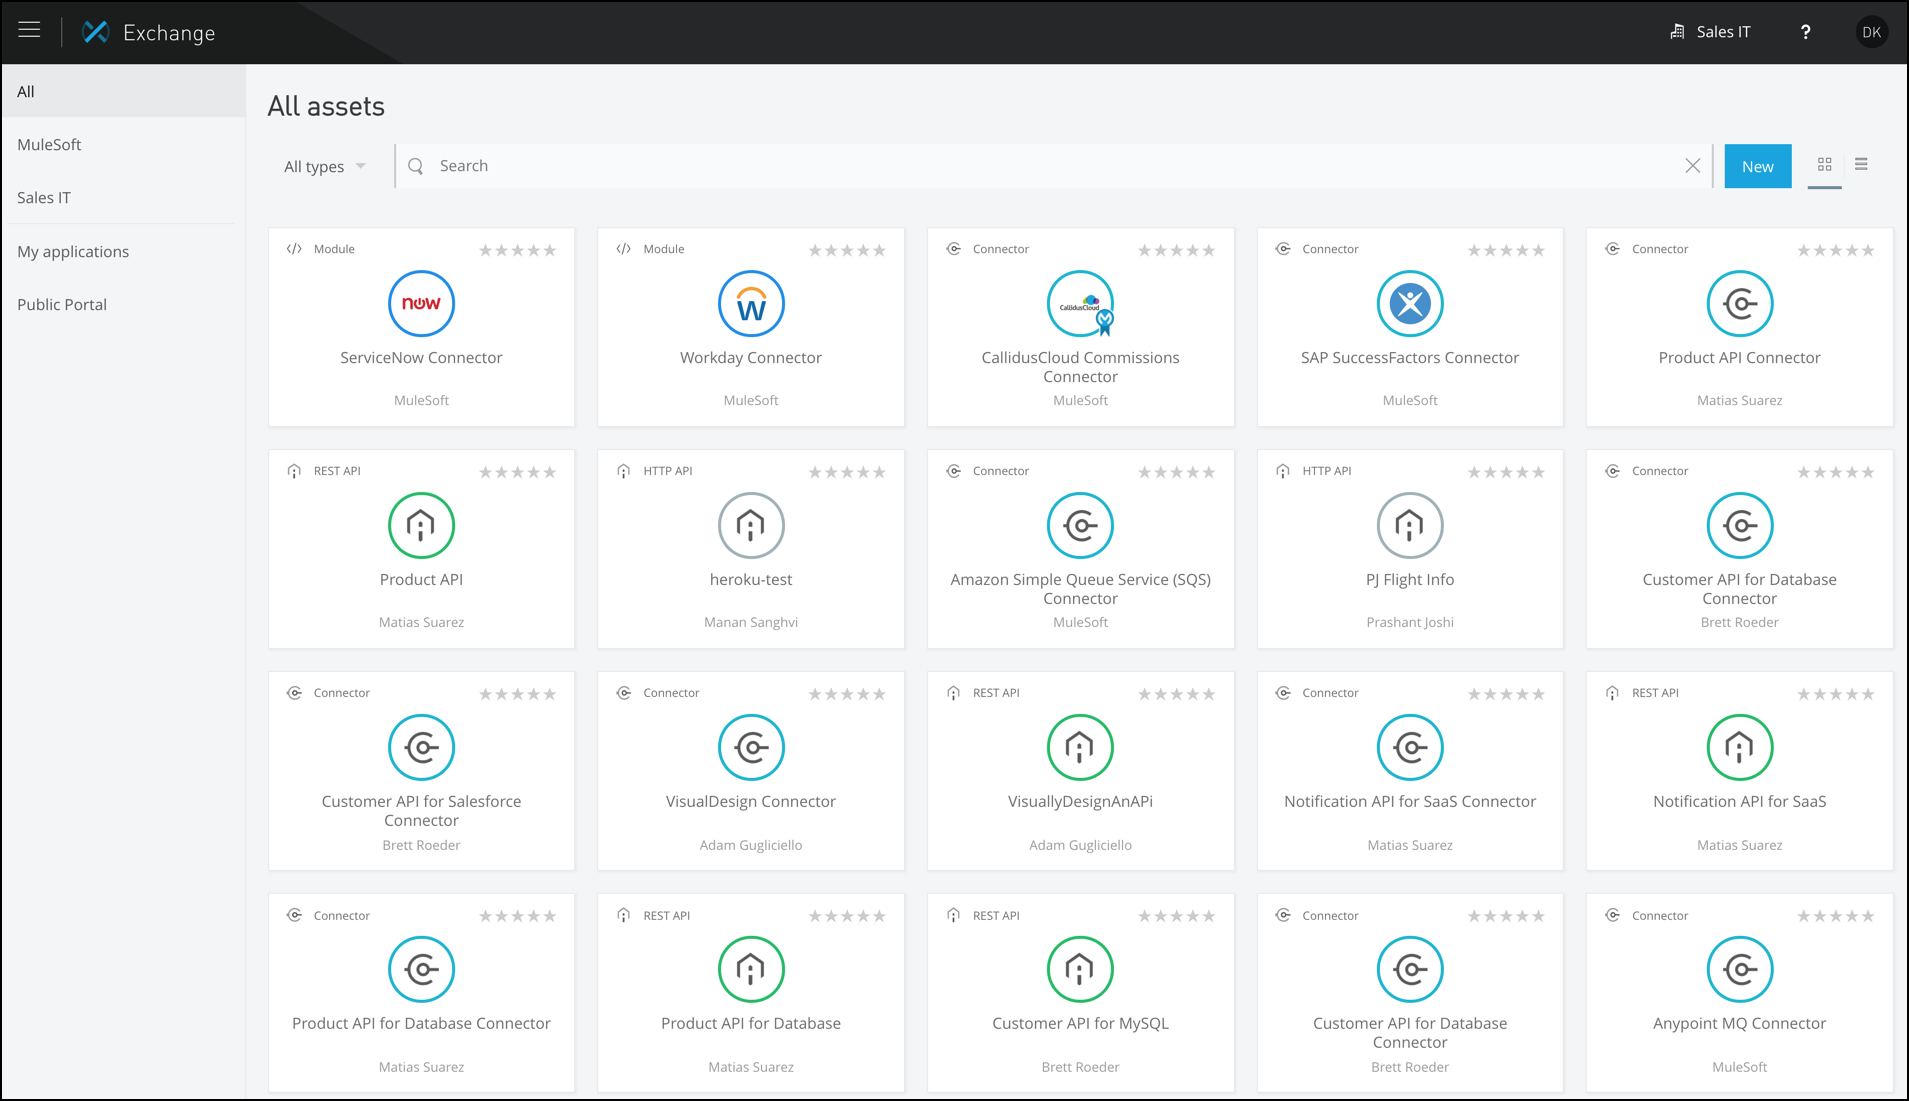Open the ServiceNow Connector logo
The width and height of the screenshot is (1909, 1101).
click(x=421, y=303)
